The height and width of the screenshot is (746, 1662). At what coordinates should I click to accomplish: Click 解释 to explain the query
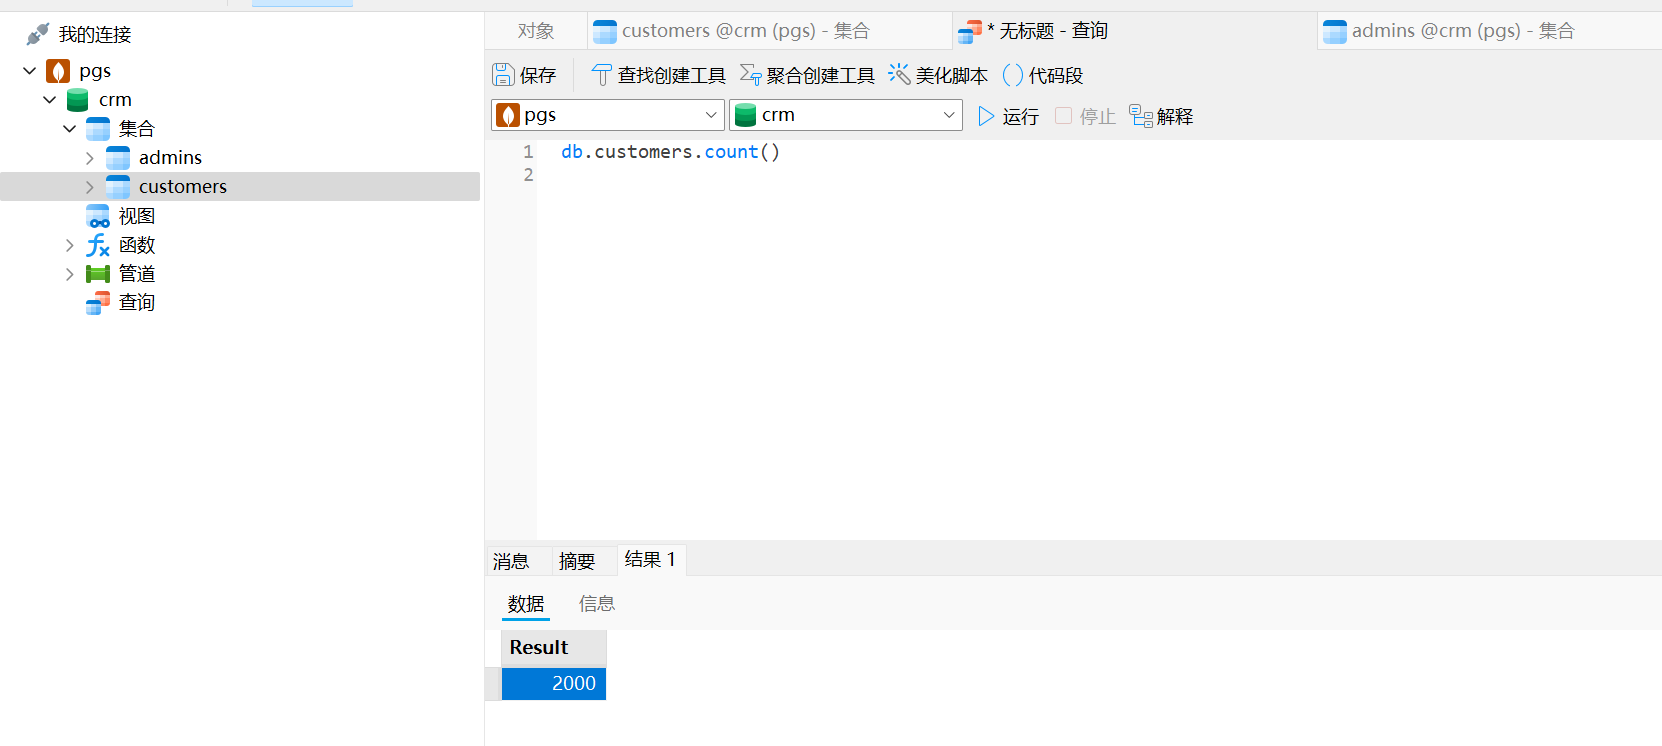click(x=1161, y=116)
